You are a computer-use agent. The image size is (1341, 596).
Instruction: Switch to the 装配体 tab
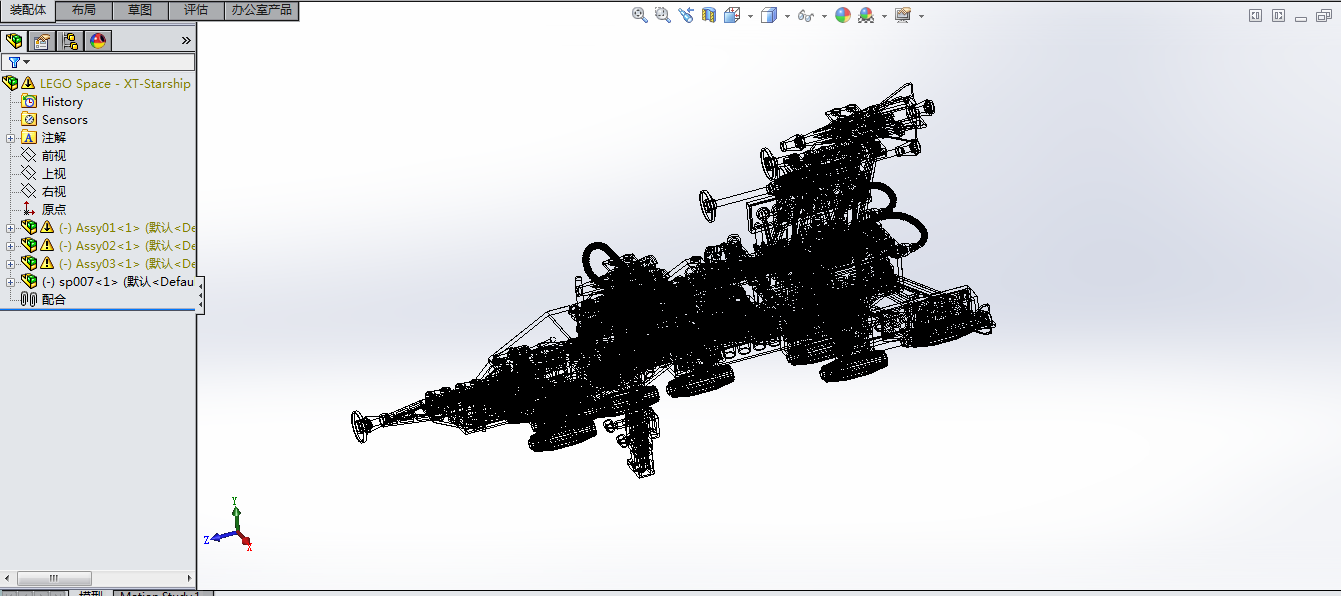coord(28,10)
